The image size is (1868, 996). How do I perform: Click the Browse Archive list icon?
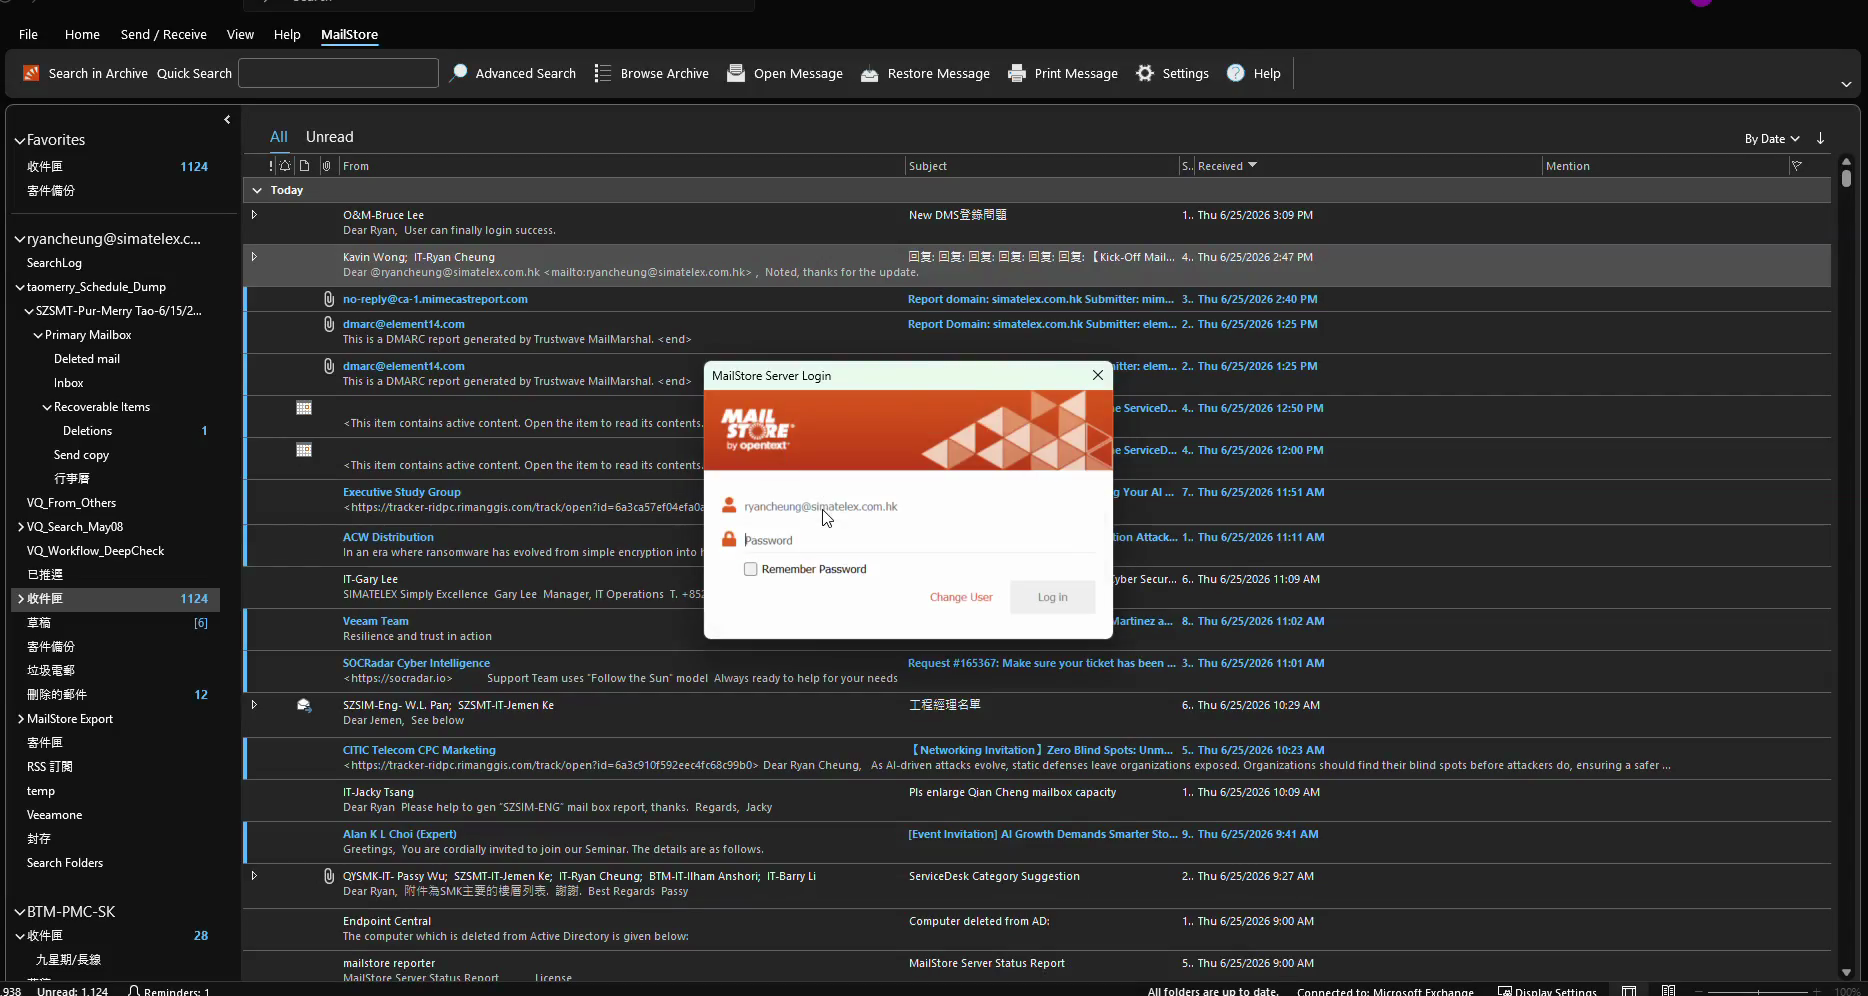pyautogui.click(x=602, y=73)
